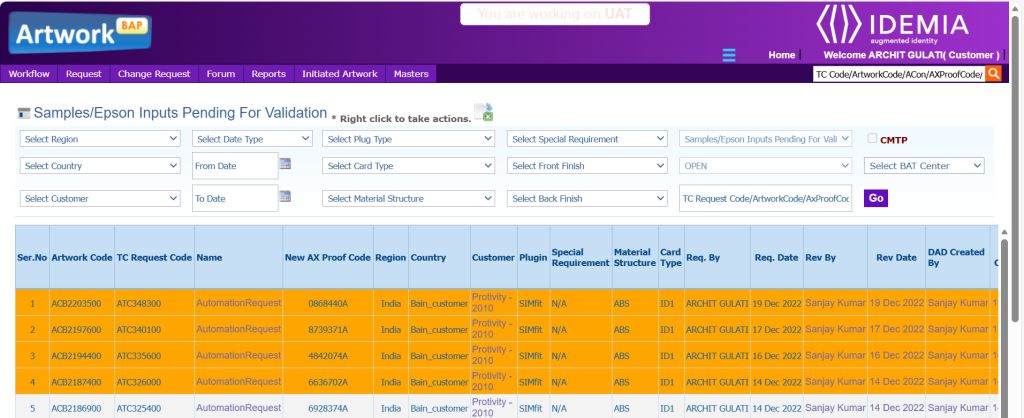Expand the Select Region dropdown
This screenshot has width=1024, height=418.
[100, 139]
